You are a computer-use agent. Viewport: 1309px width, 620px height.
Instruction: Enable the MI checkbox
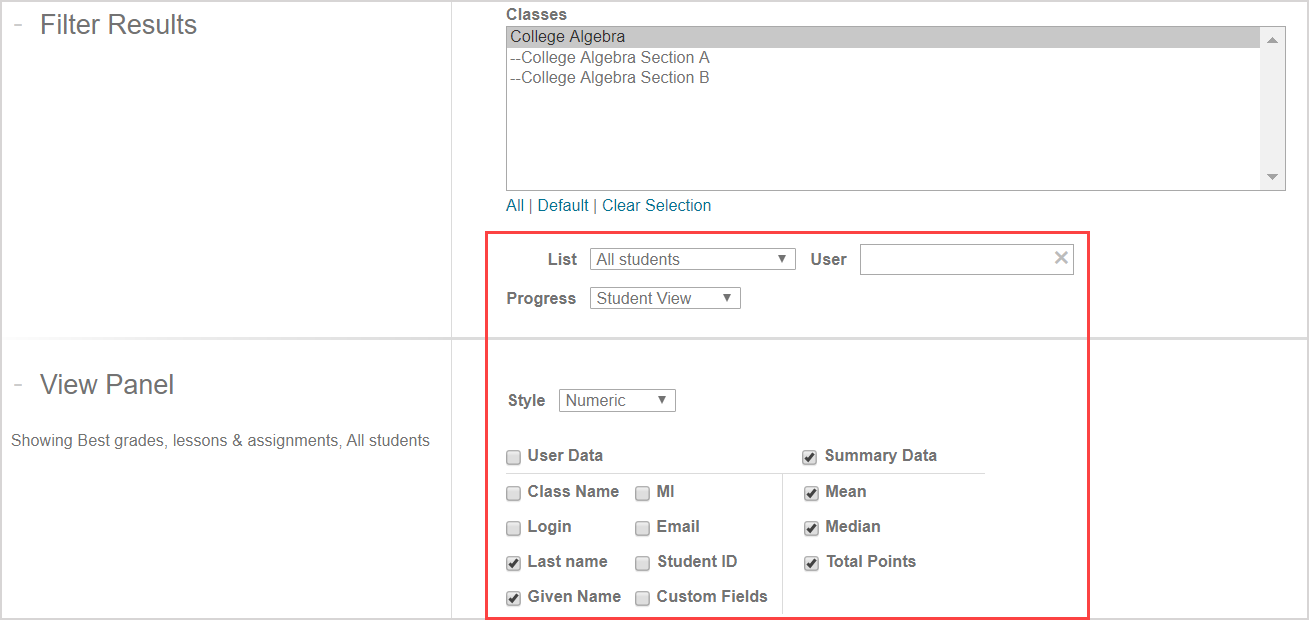[642, 493]
